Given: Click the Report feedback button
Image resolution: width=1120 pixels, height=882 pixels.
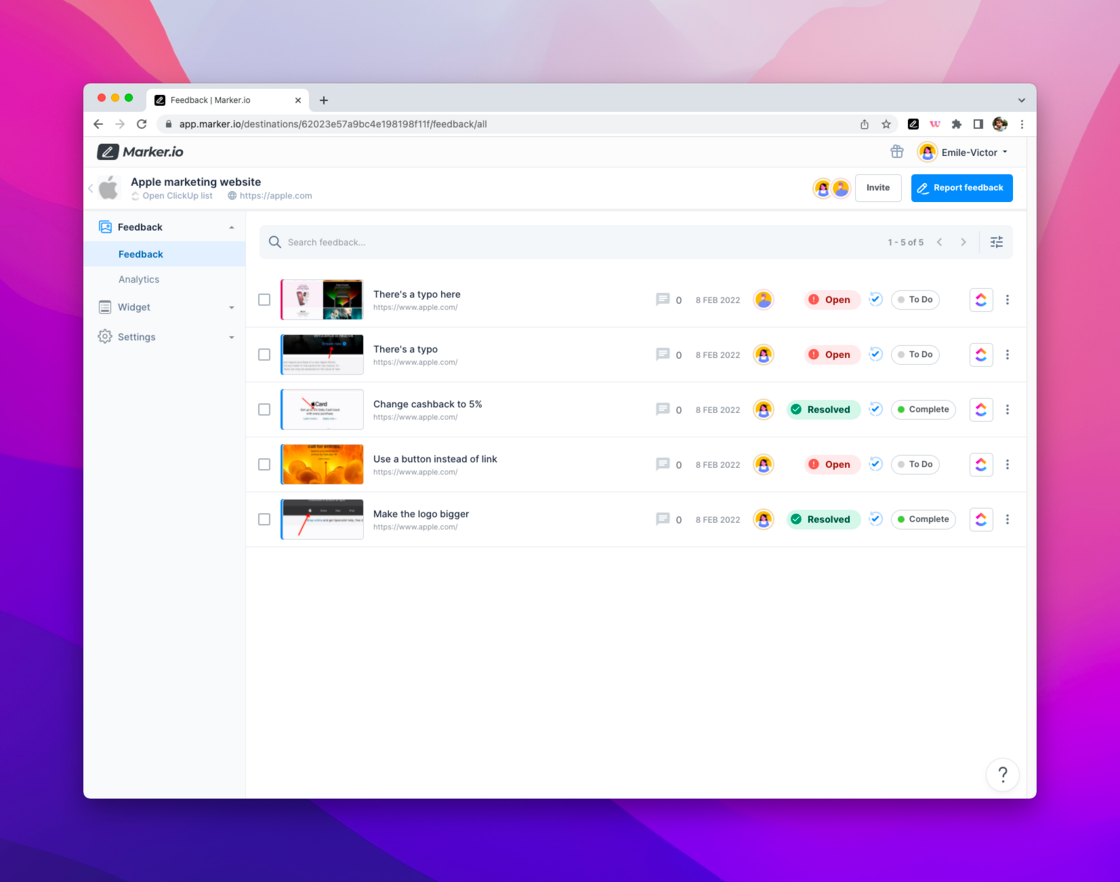Looking at the screenshot, I should [x=961, y=188].
